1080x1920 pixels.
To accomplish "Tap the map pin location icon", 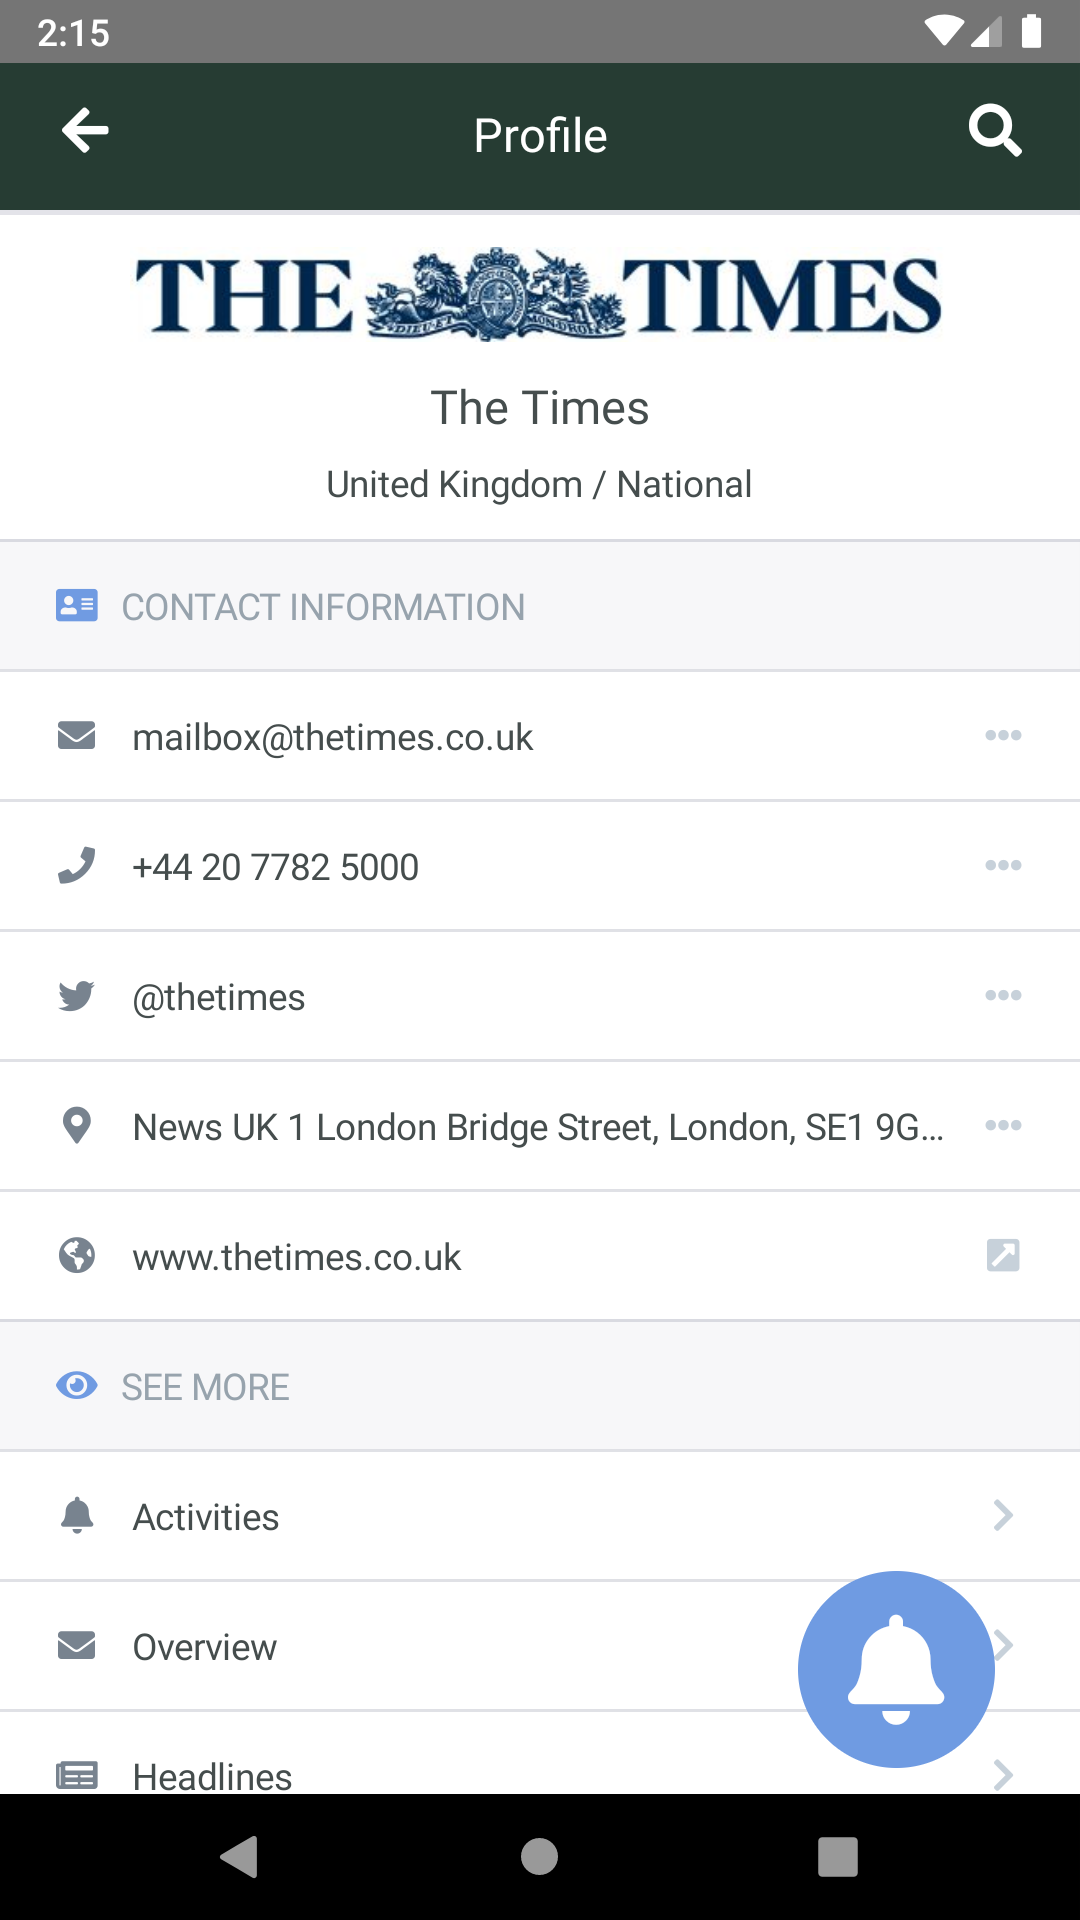I will [77, 1126].
